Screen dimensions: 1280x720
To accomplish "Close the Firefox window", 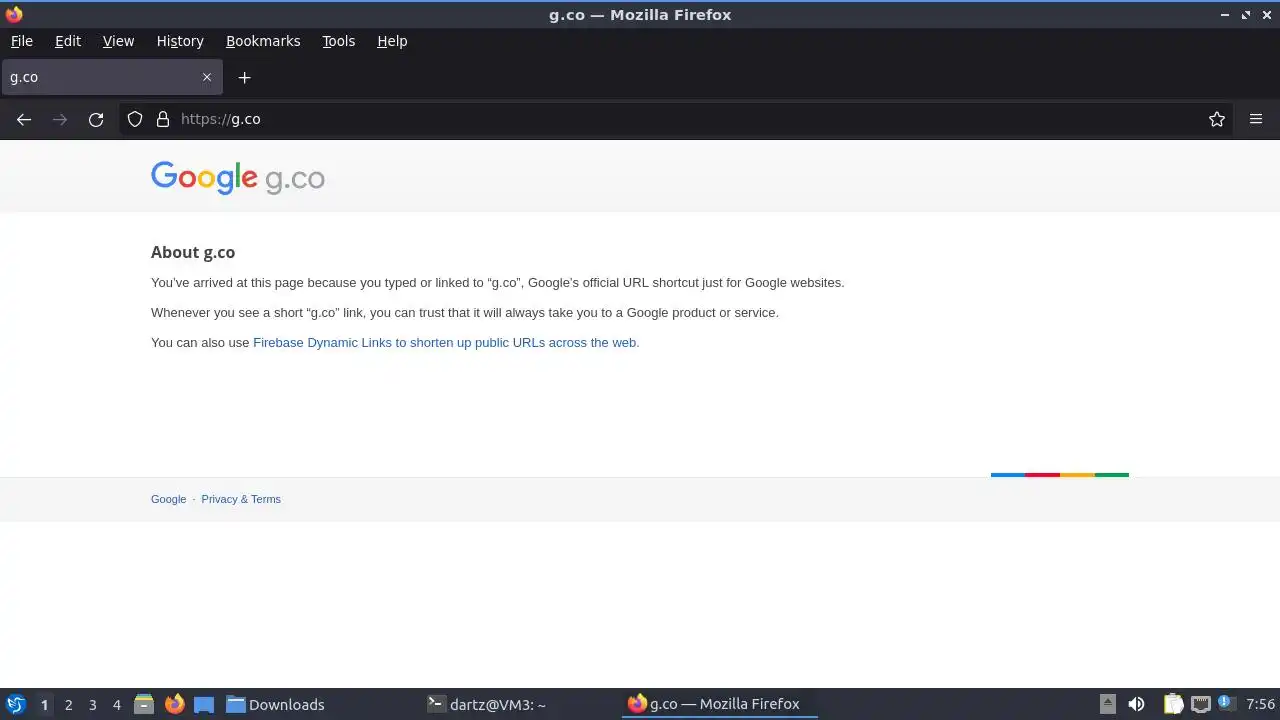I will point(1267,15).
